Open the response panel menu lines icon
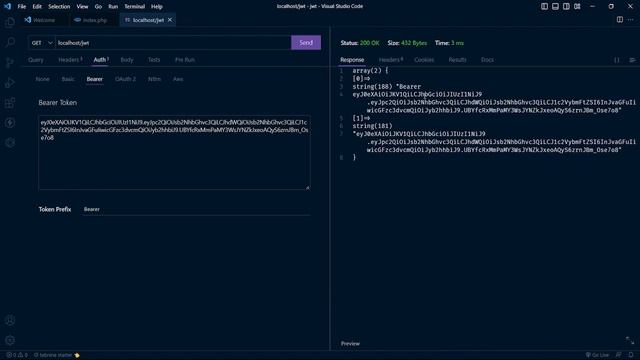This screenshot has height=360, width=640. pos(632,60)
